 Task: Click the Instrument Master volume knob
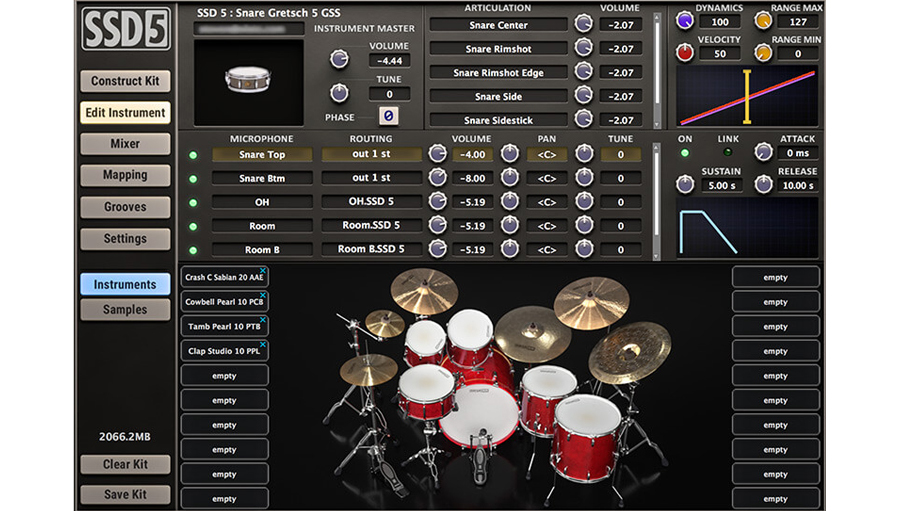(339, 59)
